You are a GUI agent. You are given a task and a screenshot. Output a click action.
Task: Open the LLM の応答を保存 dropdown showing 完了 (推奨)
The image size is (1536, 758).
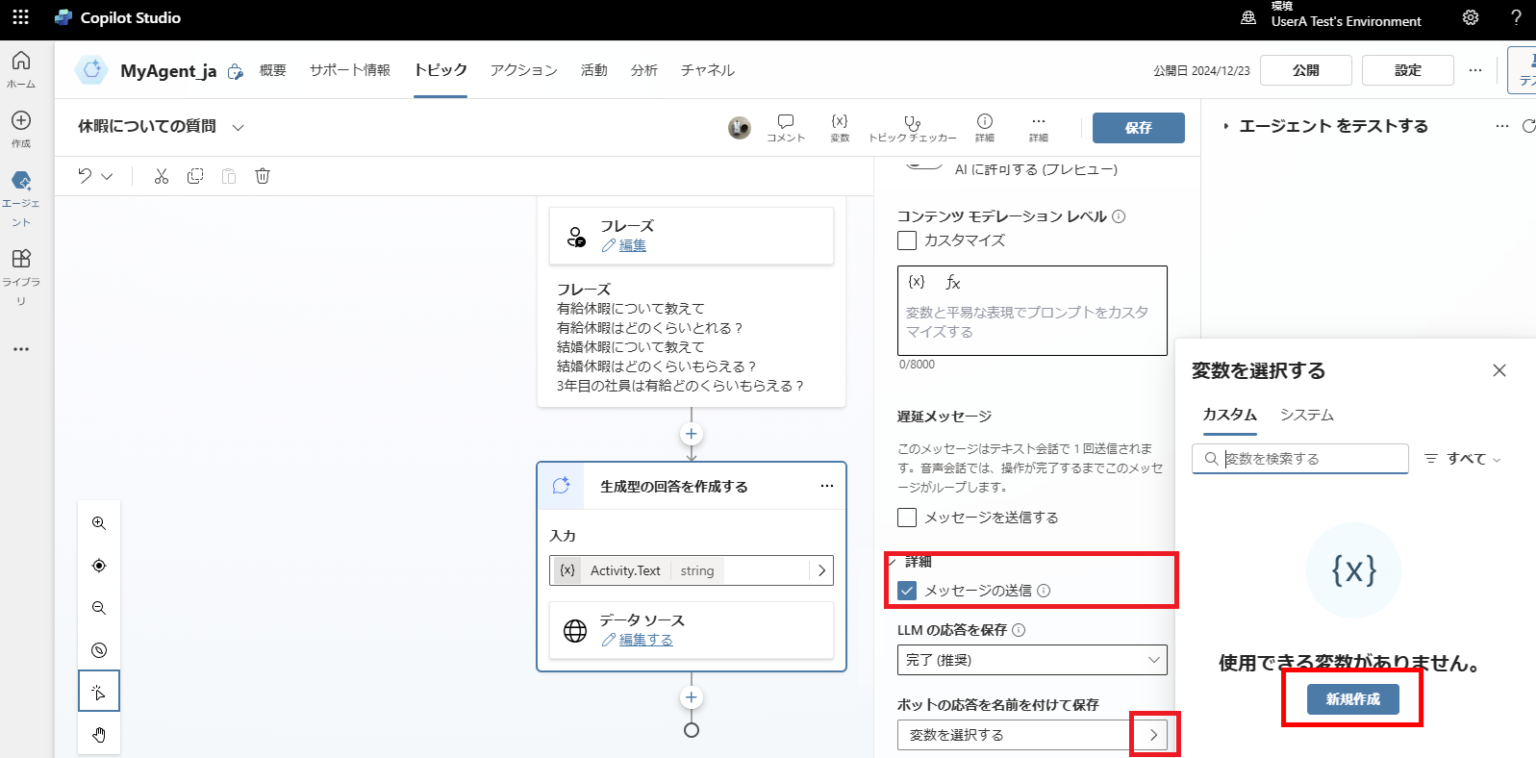pos(1032,660)
